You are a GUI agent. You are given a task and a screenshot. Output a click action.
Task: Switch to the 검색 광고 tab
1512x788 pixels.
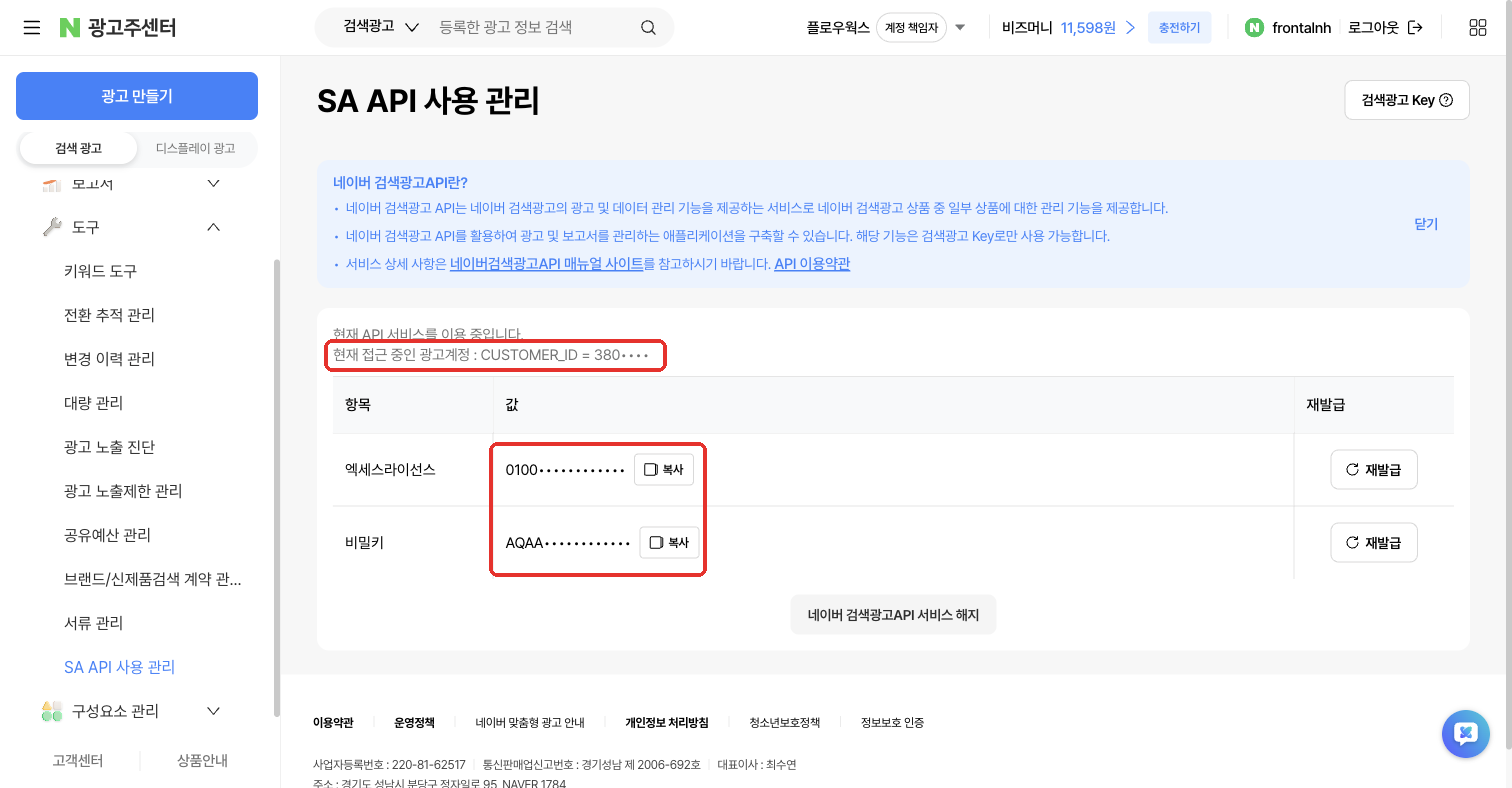(78, 148)
